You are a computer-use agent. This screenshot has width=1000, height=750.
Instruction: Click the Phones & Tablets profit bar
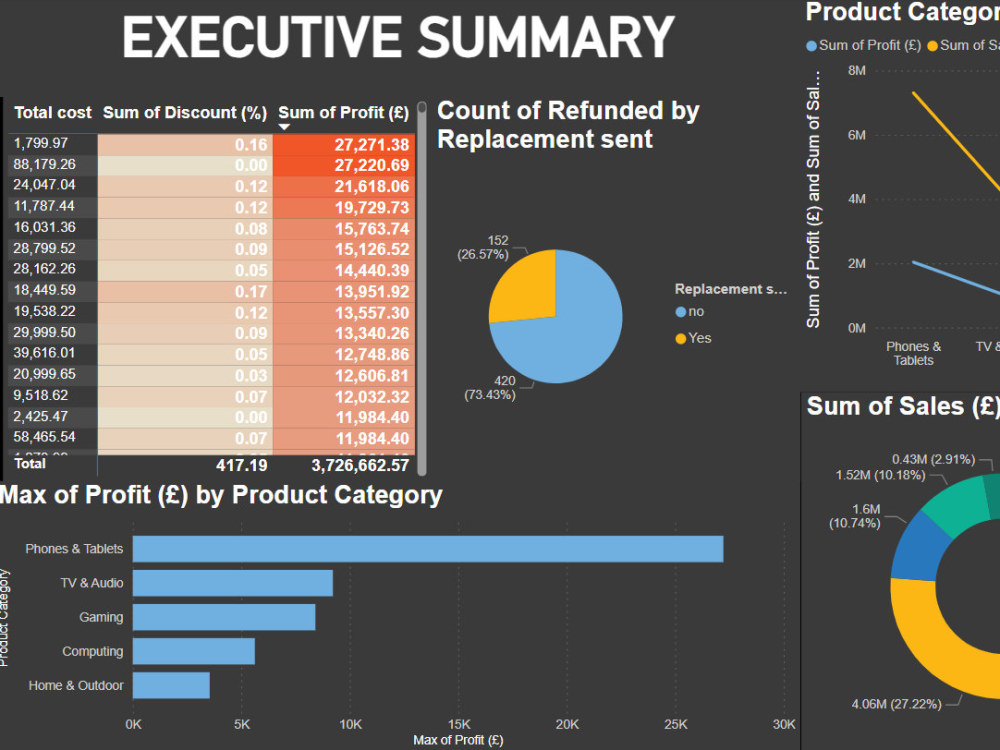click(420, 548)
